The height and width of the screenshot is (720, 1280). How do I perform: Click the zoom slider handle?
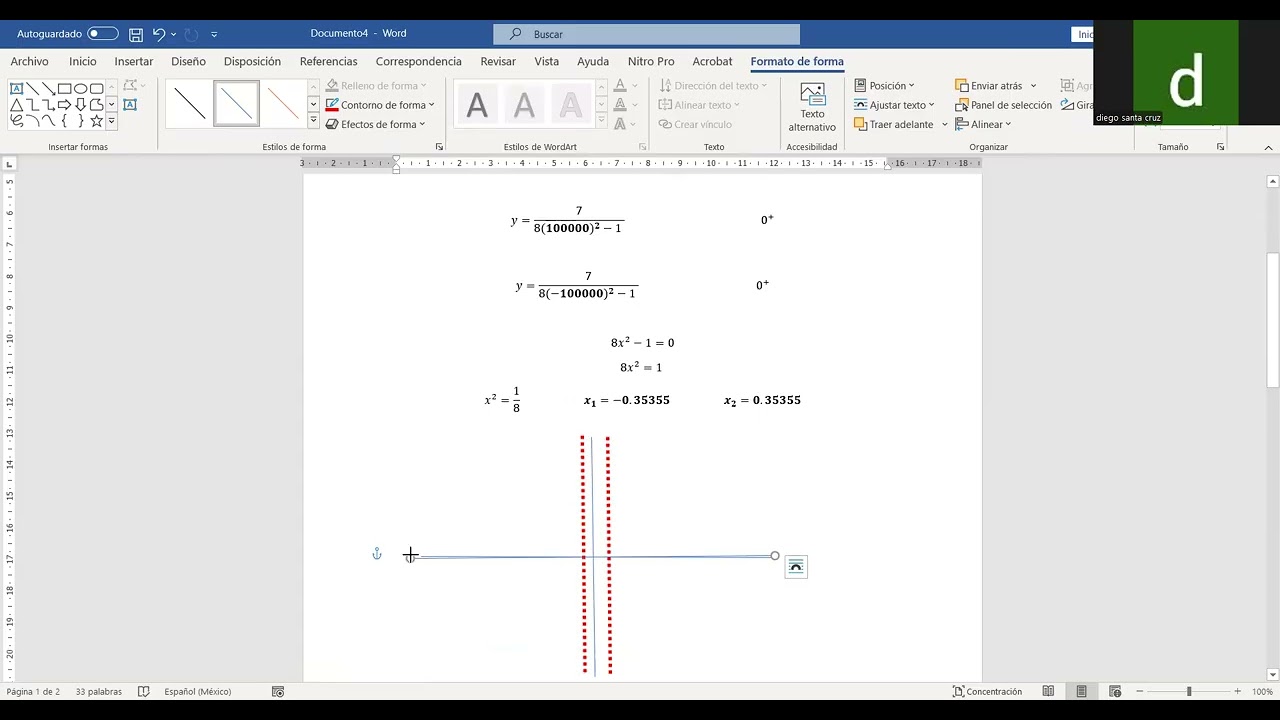pyautogui.click(x=1189, y=691)
